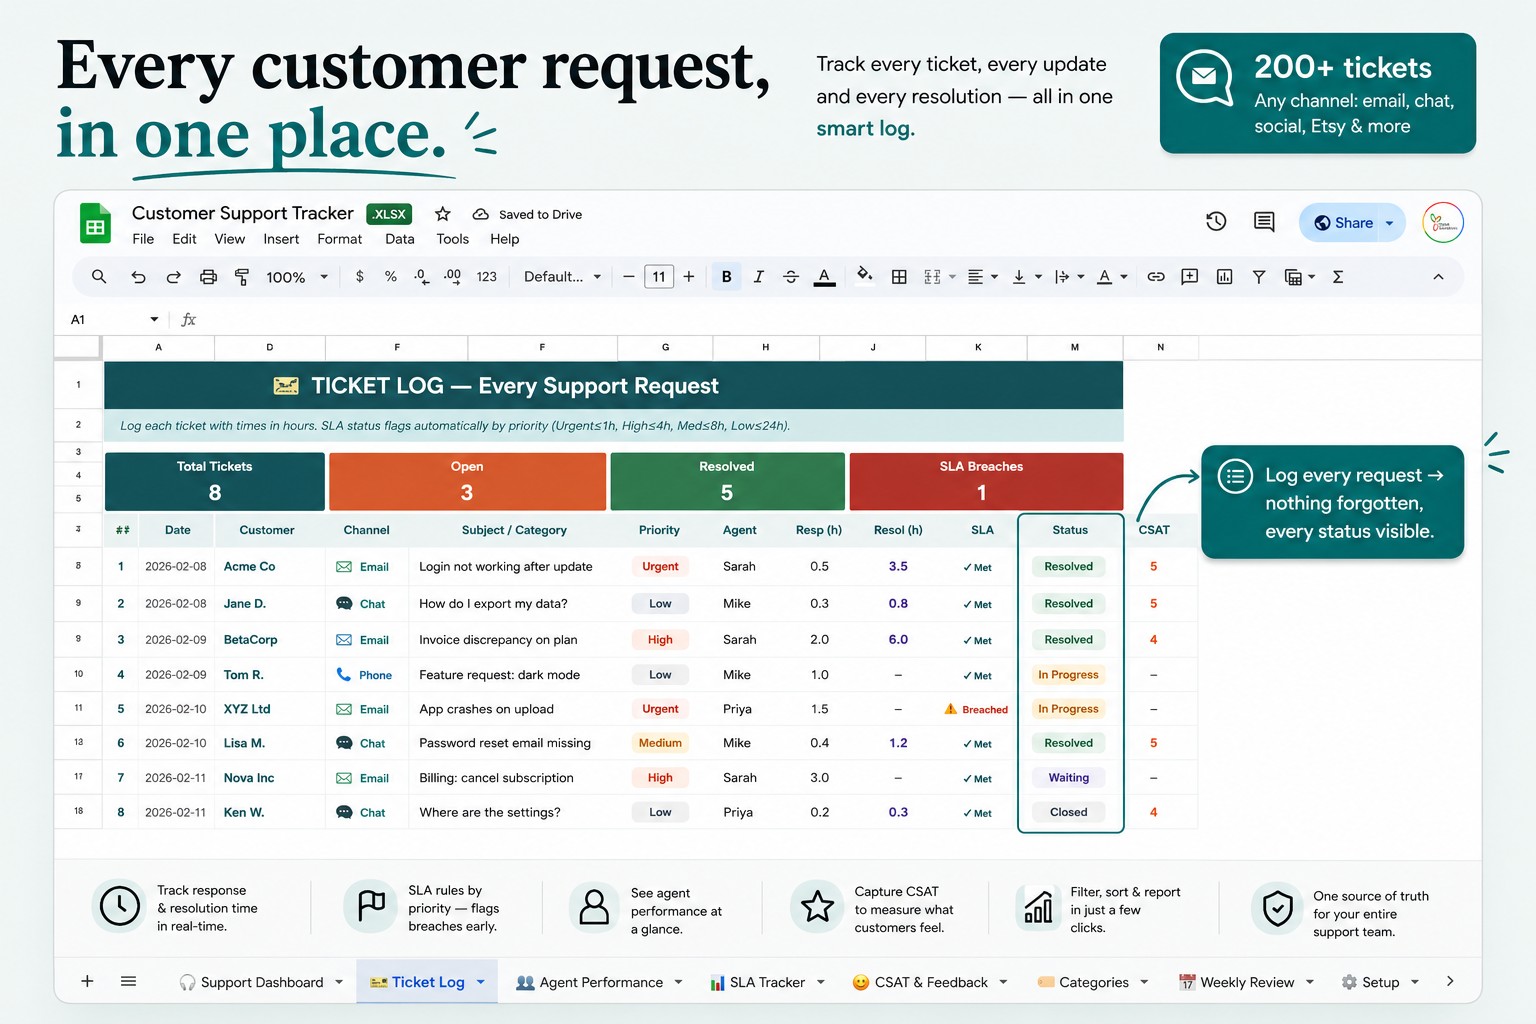Toggle bold formatting

[727, 277]
